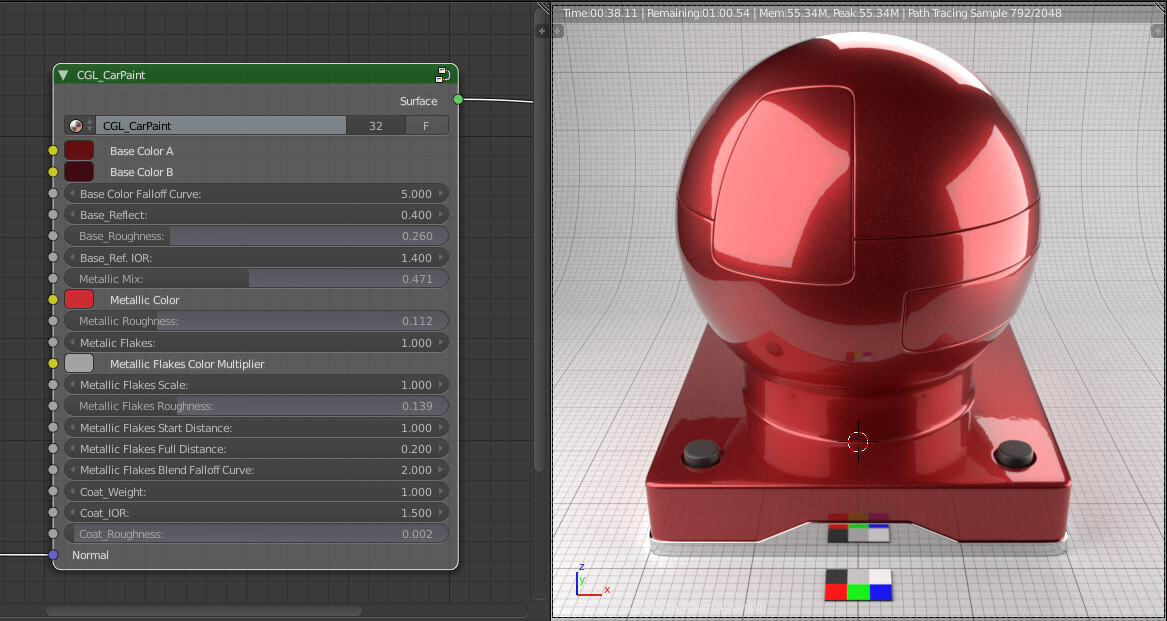This screenshot has width=1167, height=621.
Task: Click the Coat_Weight right stepper arrow
Action: [x=440, y=491]
